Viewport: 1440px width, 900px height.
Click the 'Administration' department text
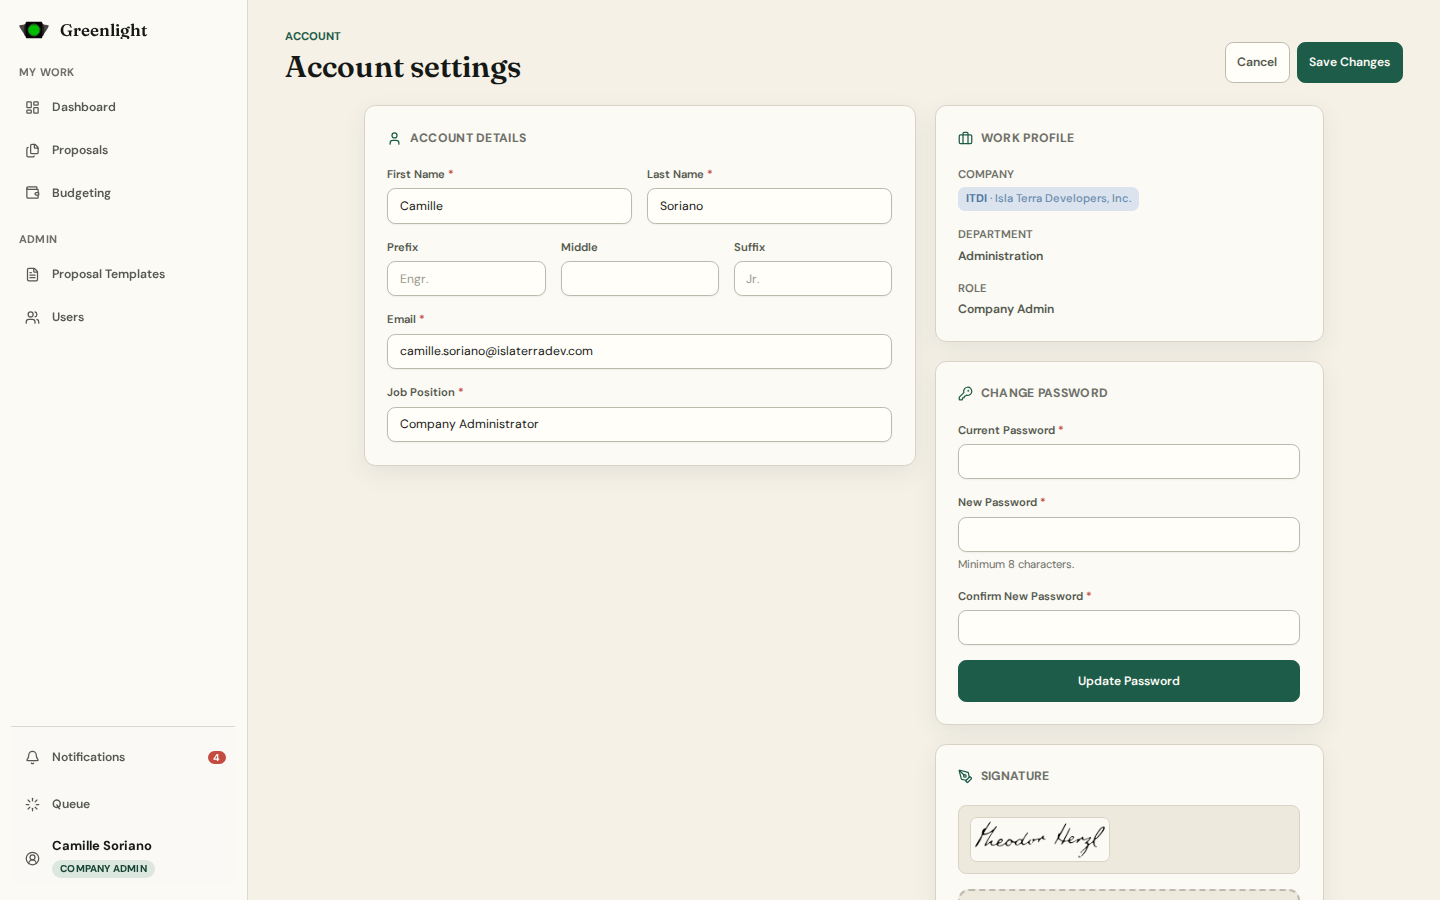(x=1000, y=256)
